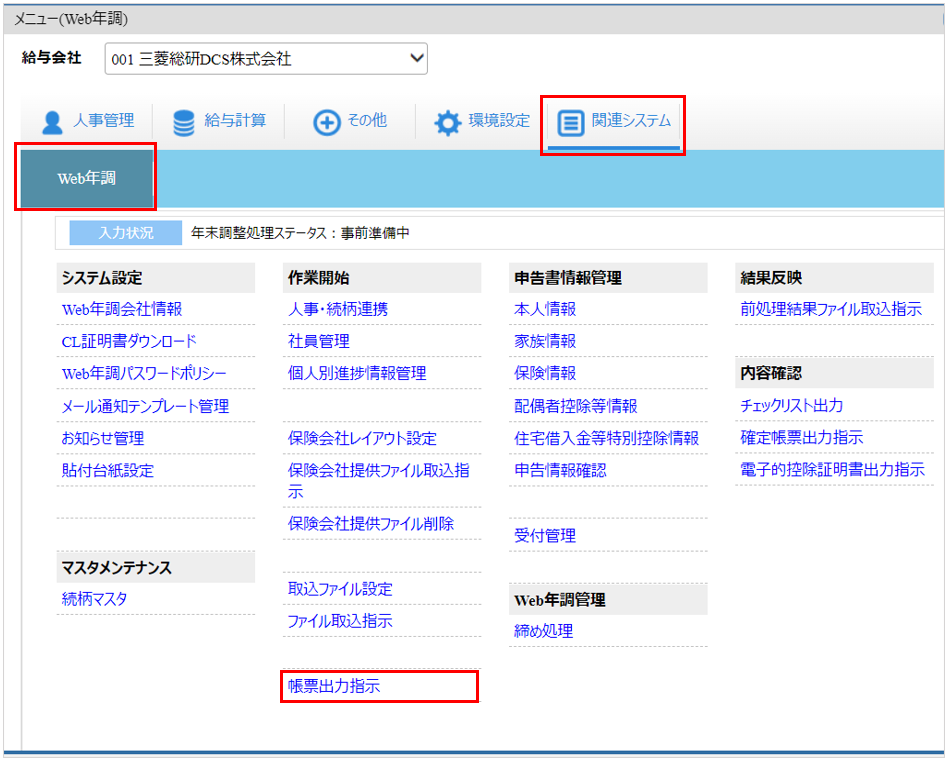Viewport: 948px width, 761px height.
Task: Click the 作業開始 section header
Action: click(382, 278)
